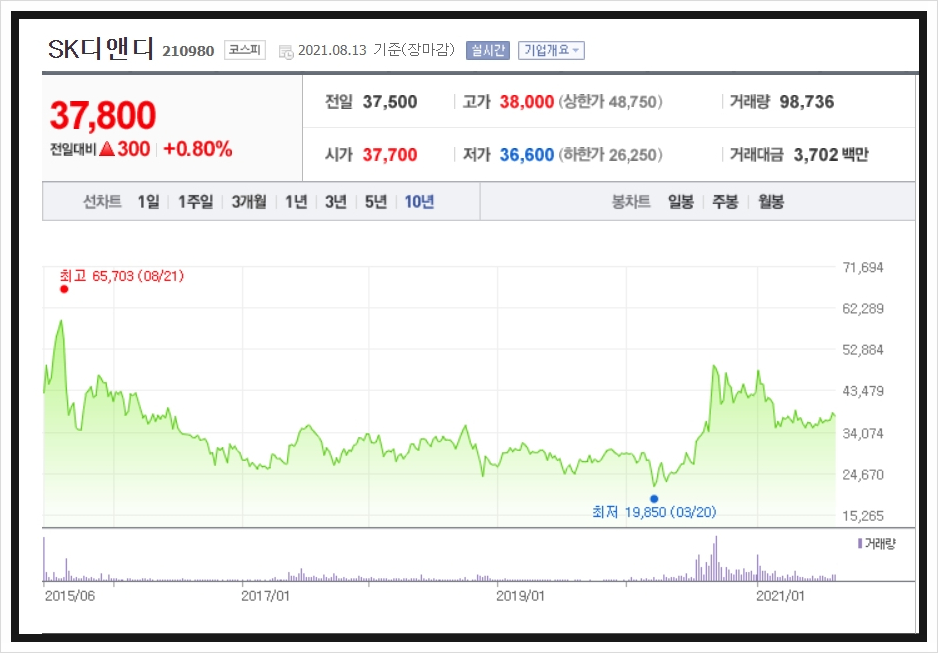938x653 pixels.
Task: Switch to 월봉 candle chart
Action: click(x=771, y=202)
